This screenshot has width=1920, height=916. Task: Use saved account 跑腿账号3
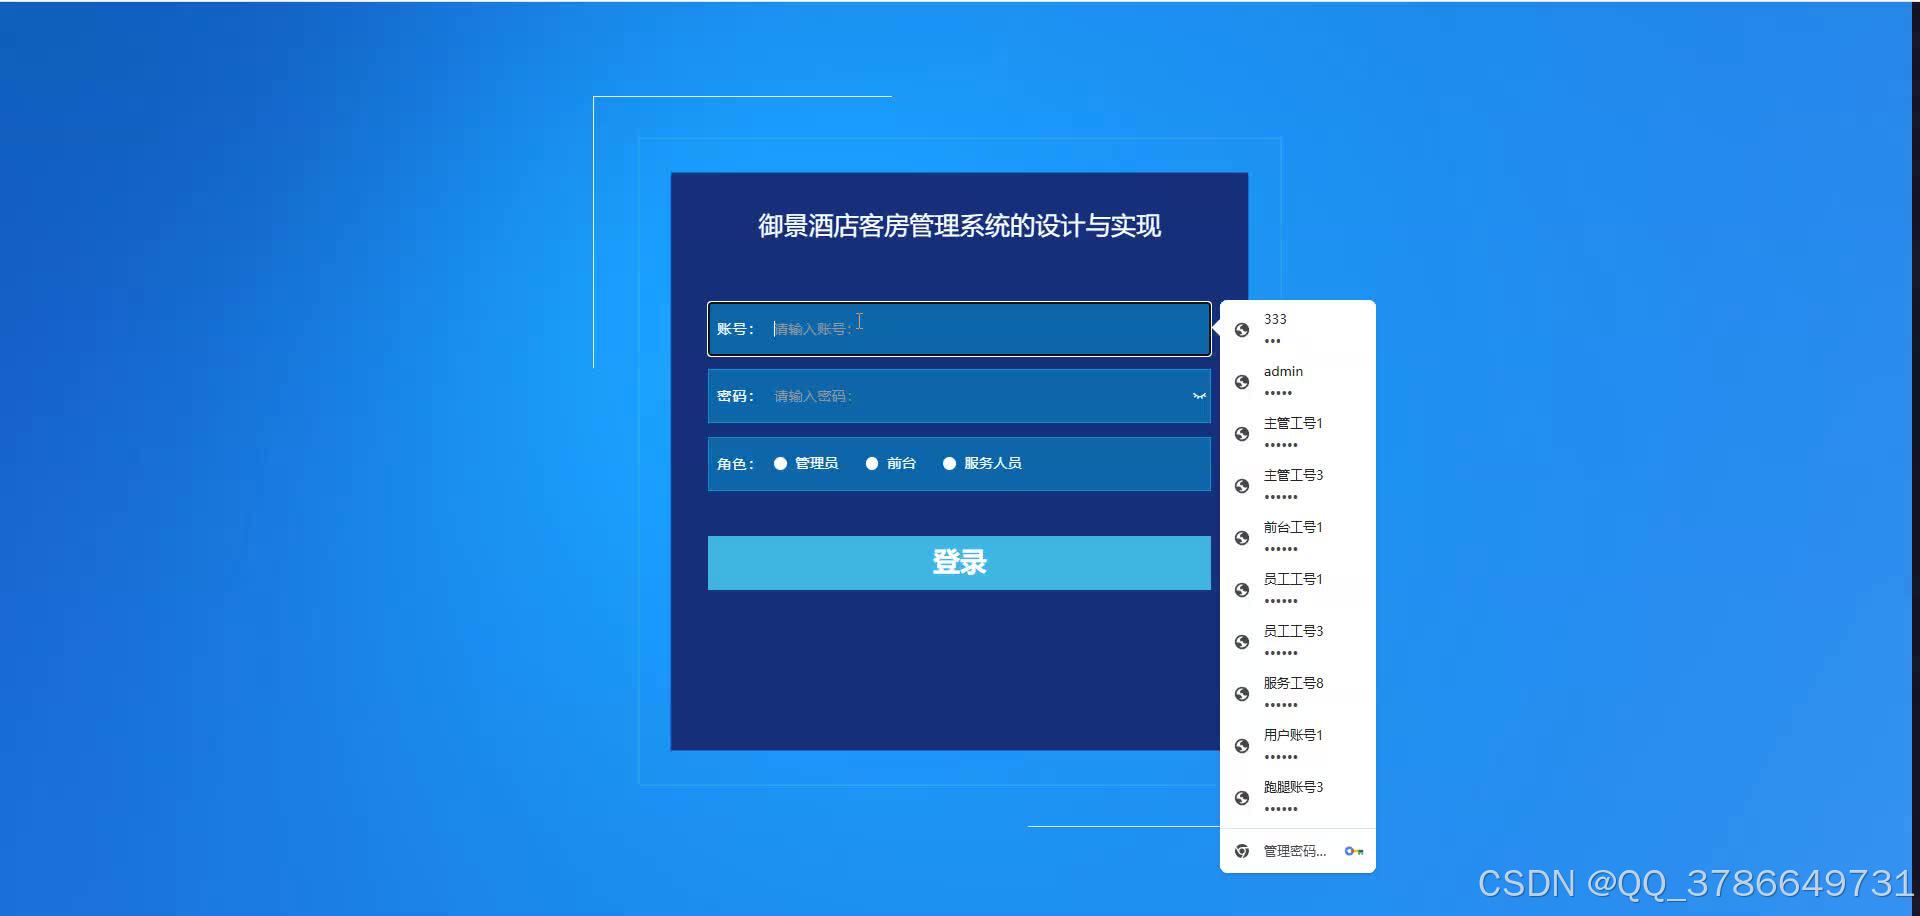click(x=1298, y=798)
